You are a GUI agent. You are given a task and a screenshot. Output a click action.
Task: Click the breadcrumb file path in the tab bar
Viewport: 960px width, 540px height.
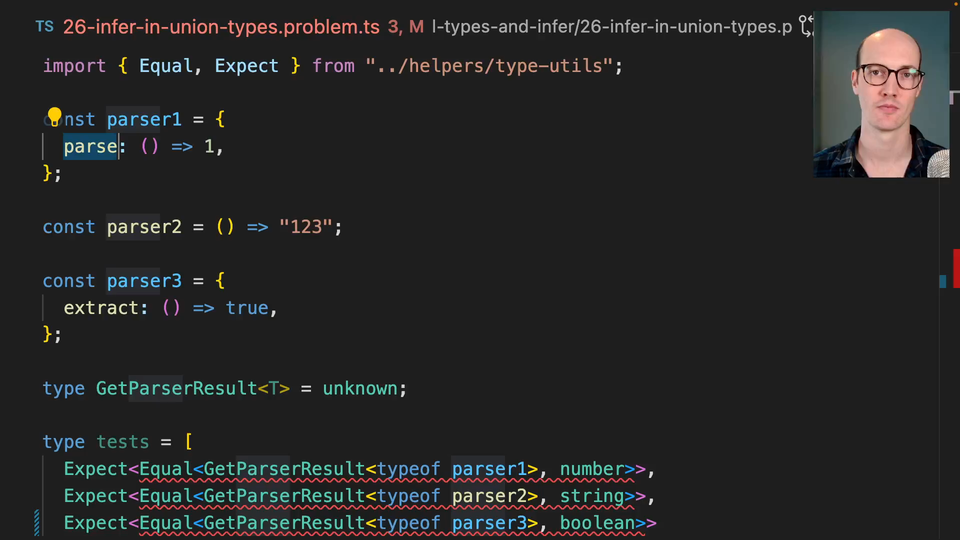[x=611, y=27]
